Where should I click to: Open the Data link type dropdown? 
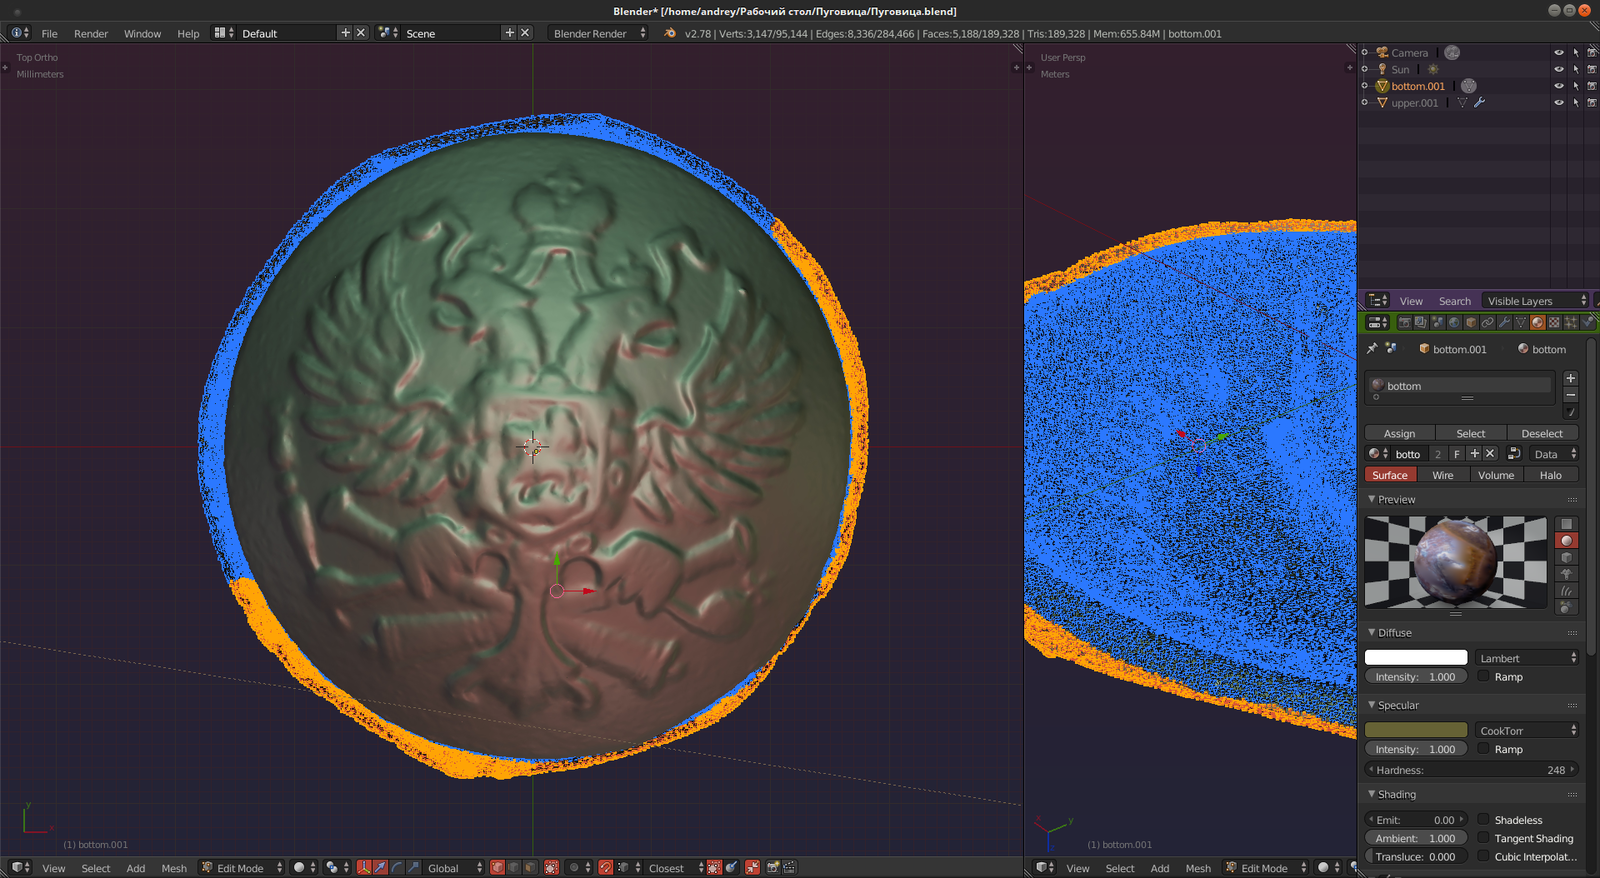click(x=1553, y=454)
